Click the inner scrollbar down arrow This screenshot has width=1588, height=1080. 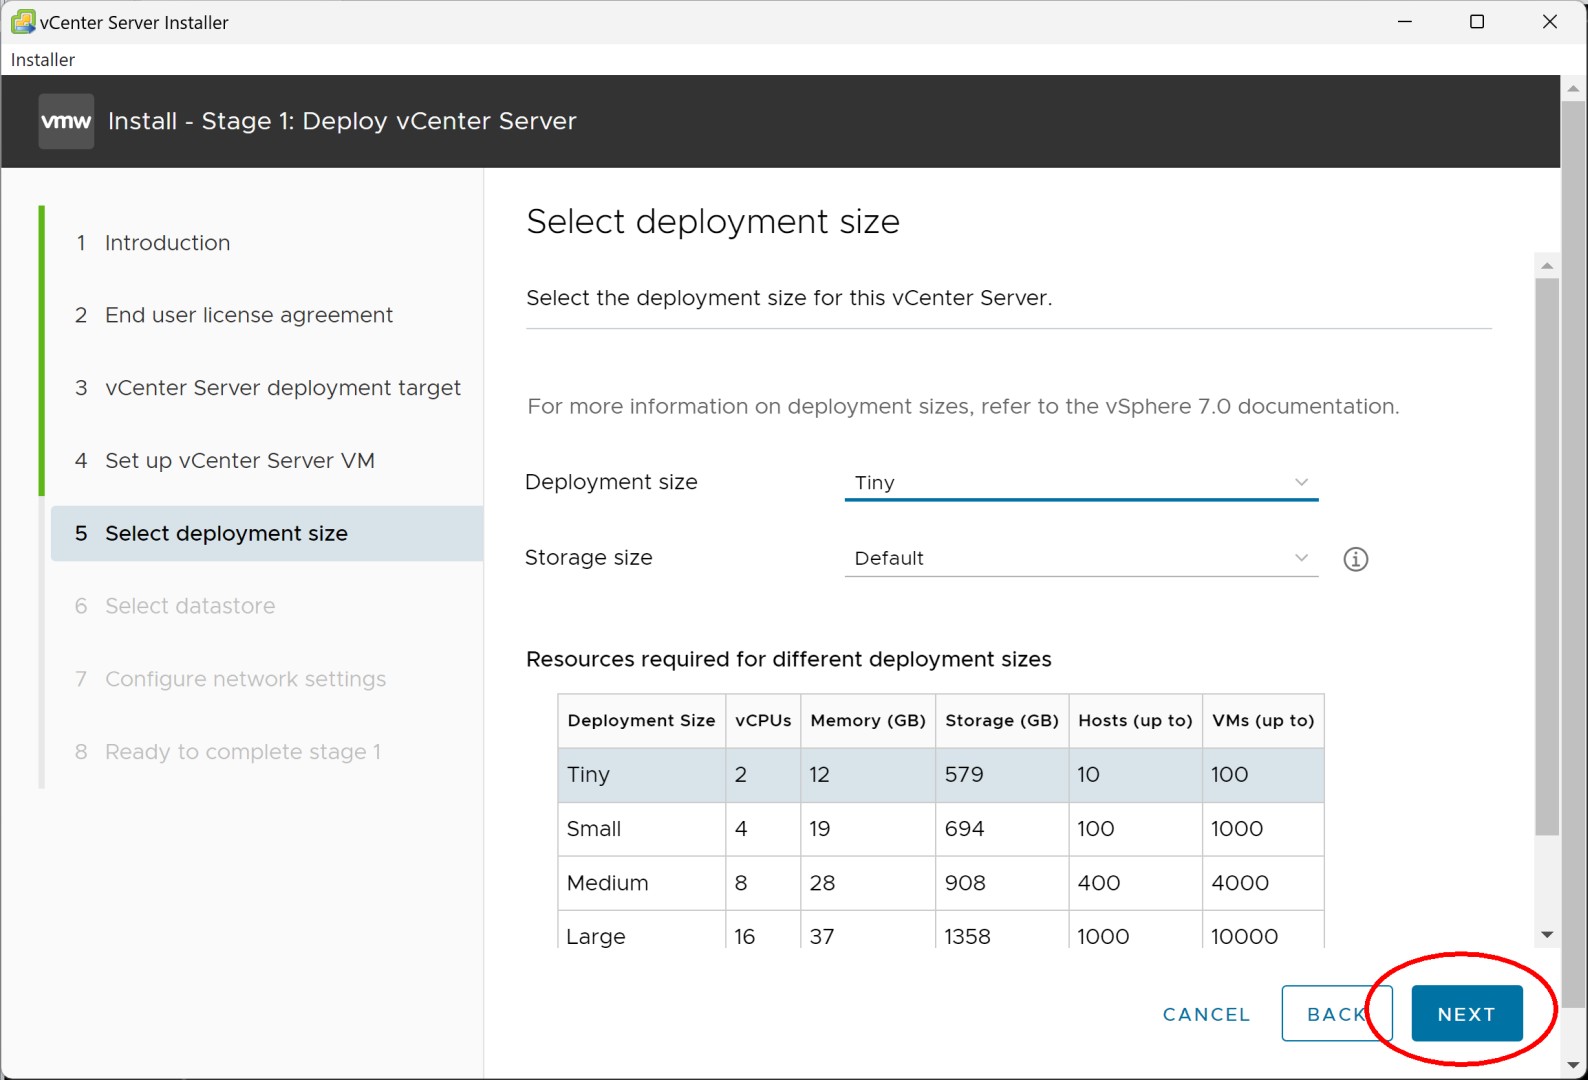[1547, 935]
